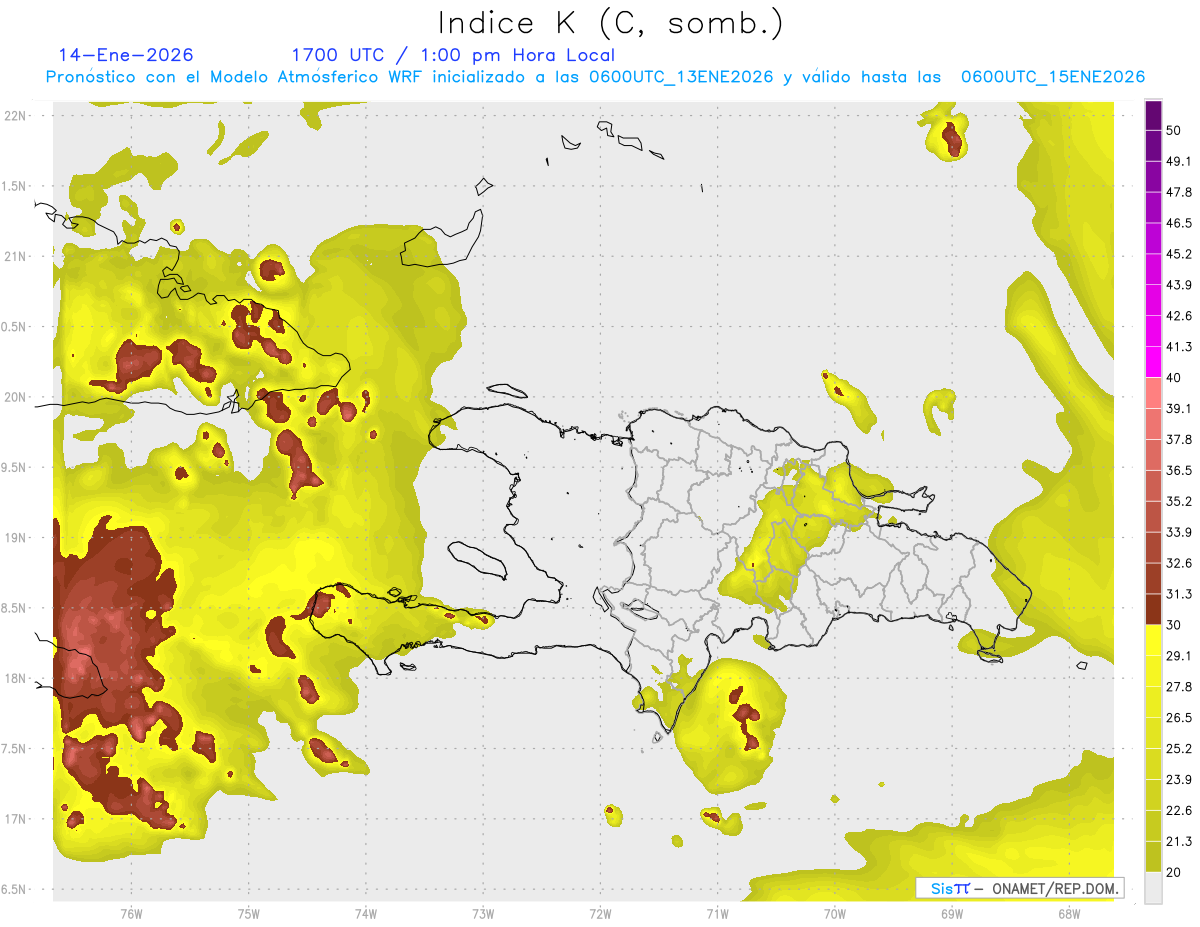
Task: Click the longitude label "73W"
Action: tap(483, 913)
